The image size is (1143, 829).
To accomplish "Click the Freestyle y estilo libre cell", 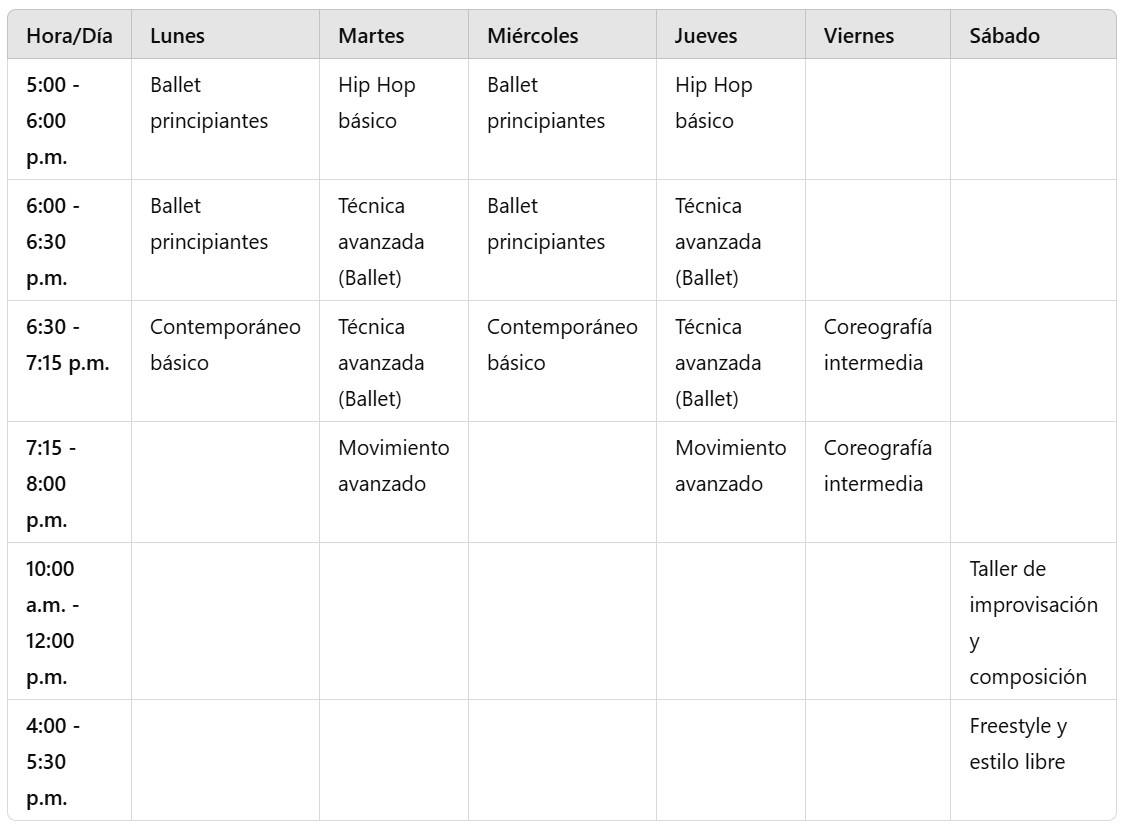I will point(1033,760).
